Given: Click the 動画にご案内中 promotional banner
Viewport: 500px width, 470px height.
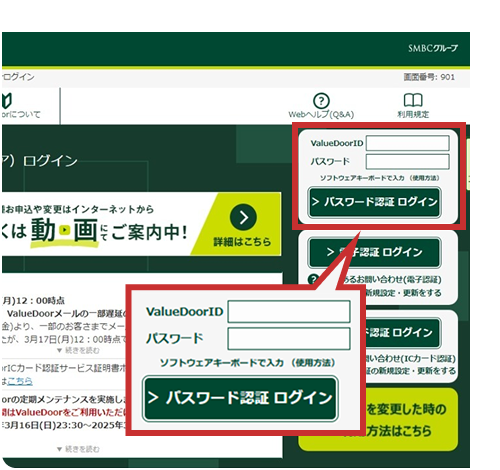Looking at the screenshot, I should [x=141, y=224].
